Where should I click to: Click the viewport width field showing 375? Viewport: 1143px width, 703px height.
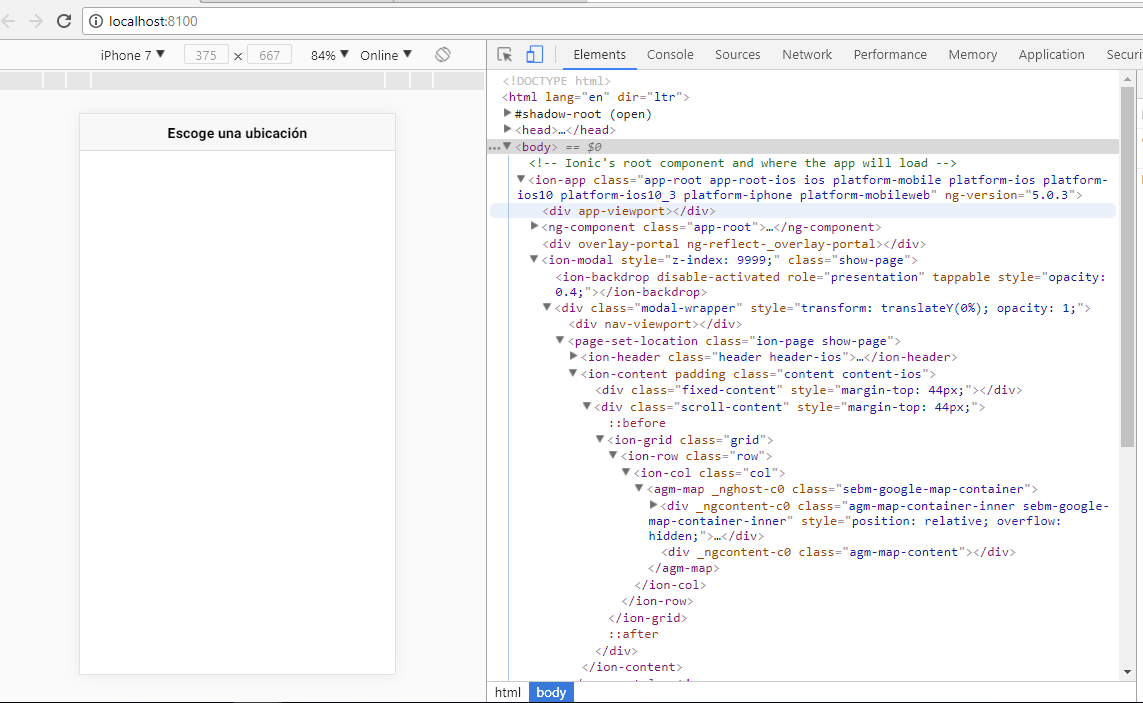206,56
